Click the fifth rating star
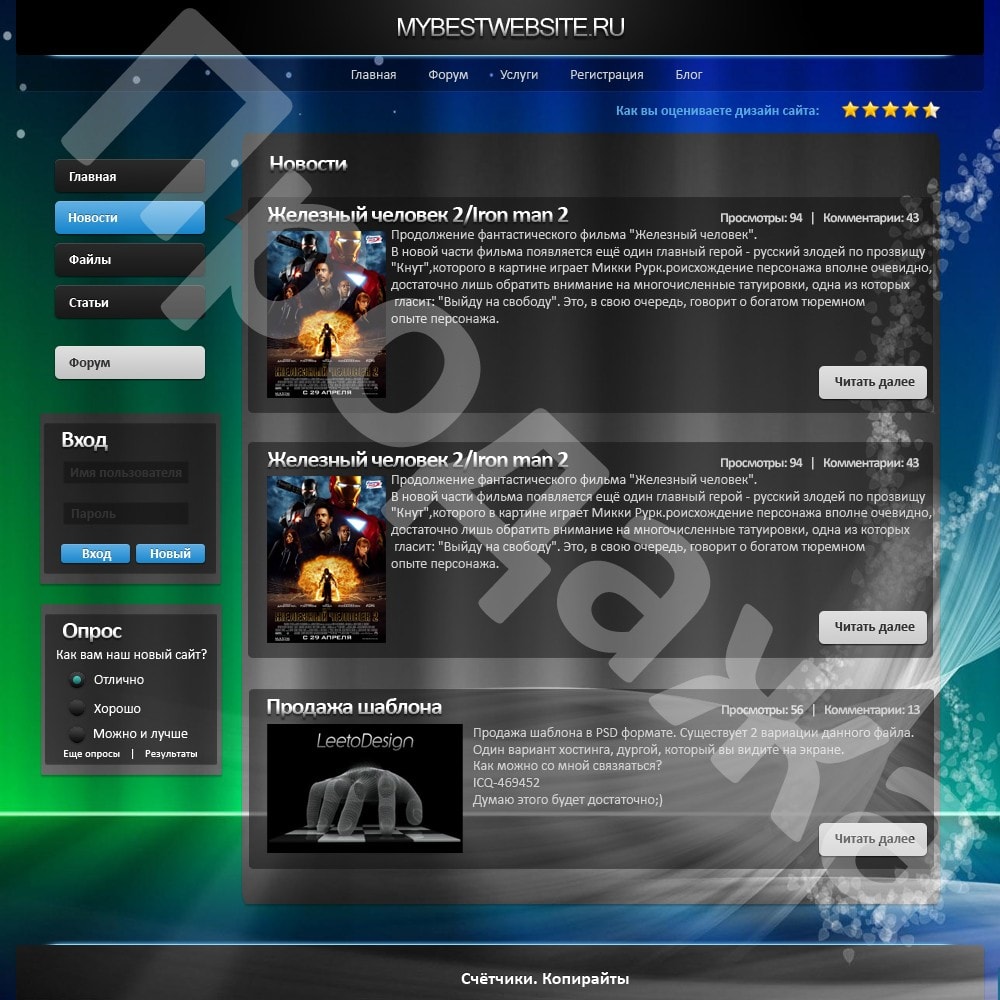1000x1000 pixels. click(931, 110)
